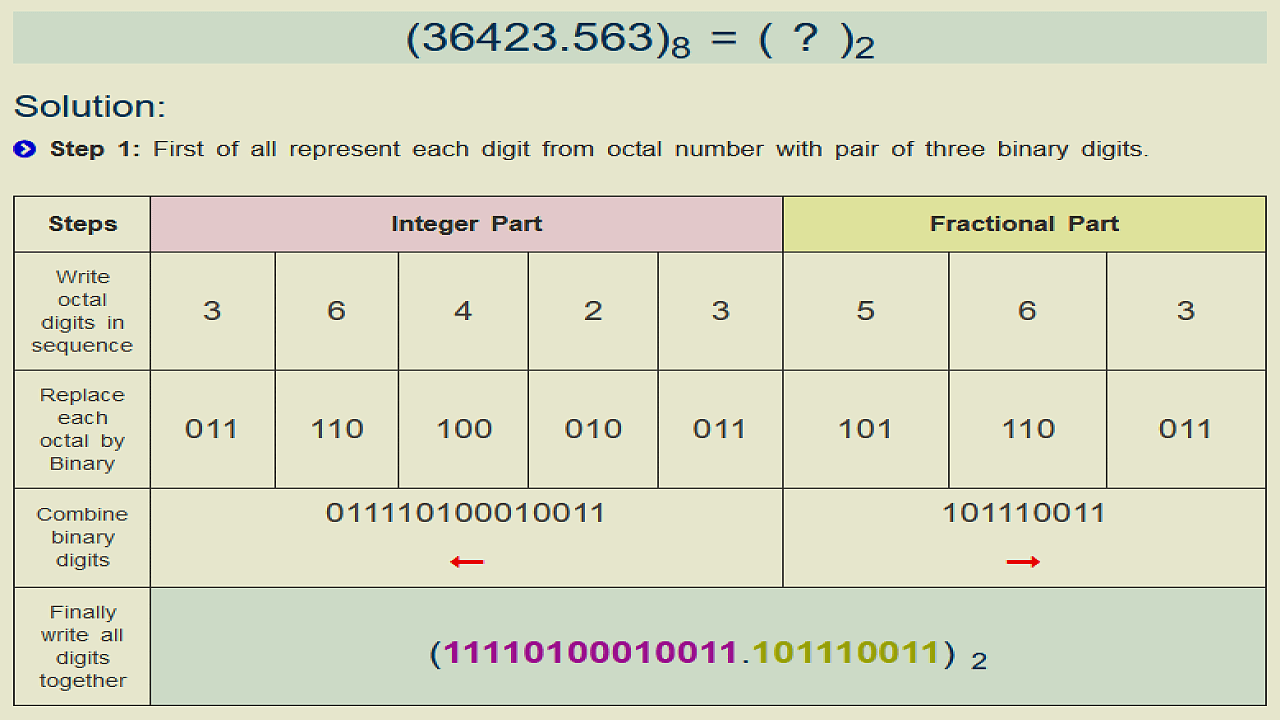Toggle the combined integer binary 011110100010011
Screen dimensions: 1280x720
[x=466, y=513]
